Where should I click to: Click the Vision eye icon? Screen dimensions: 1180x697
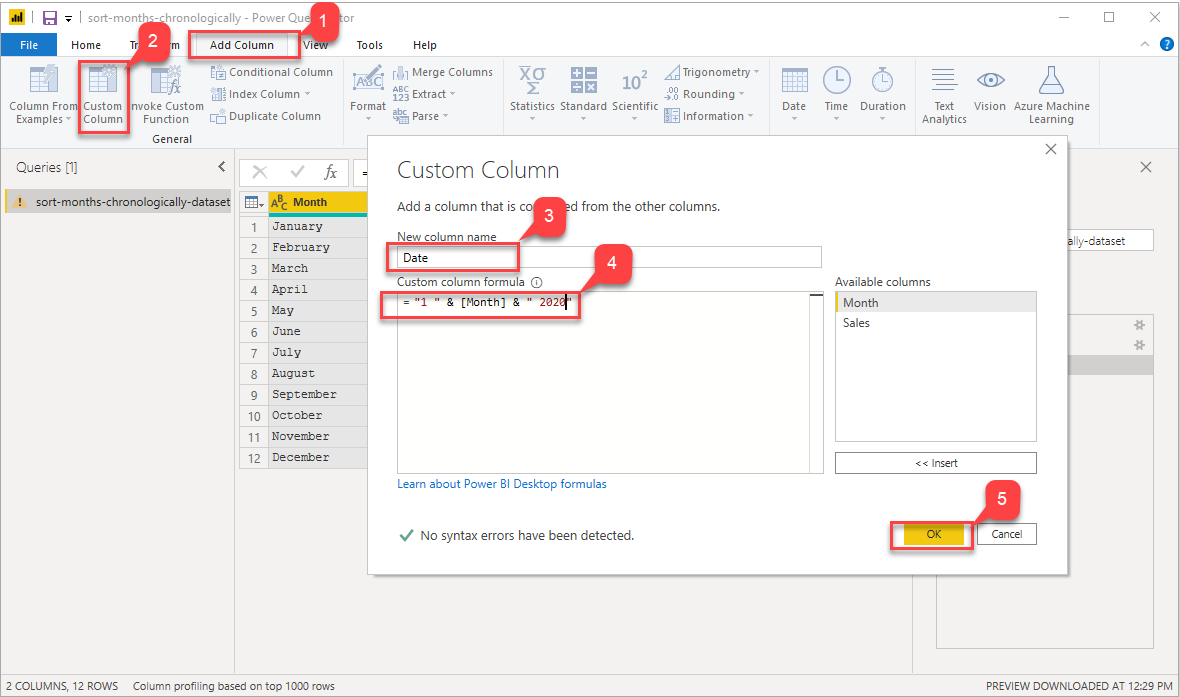[990, 82]
